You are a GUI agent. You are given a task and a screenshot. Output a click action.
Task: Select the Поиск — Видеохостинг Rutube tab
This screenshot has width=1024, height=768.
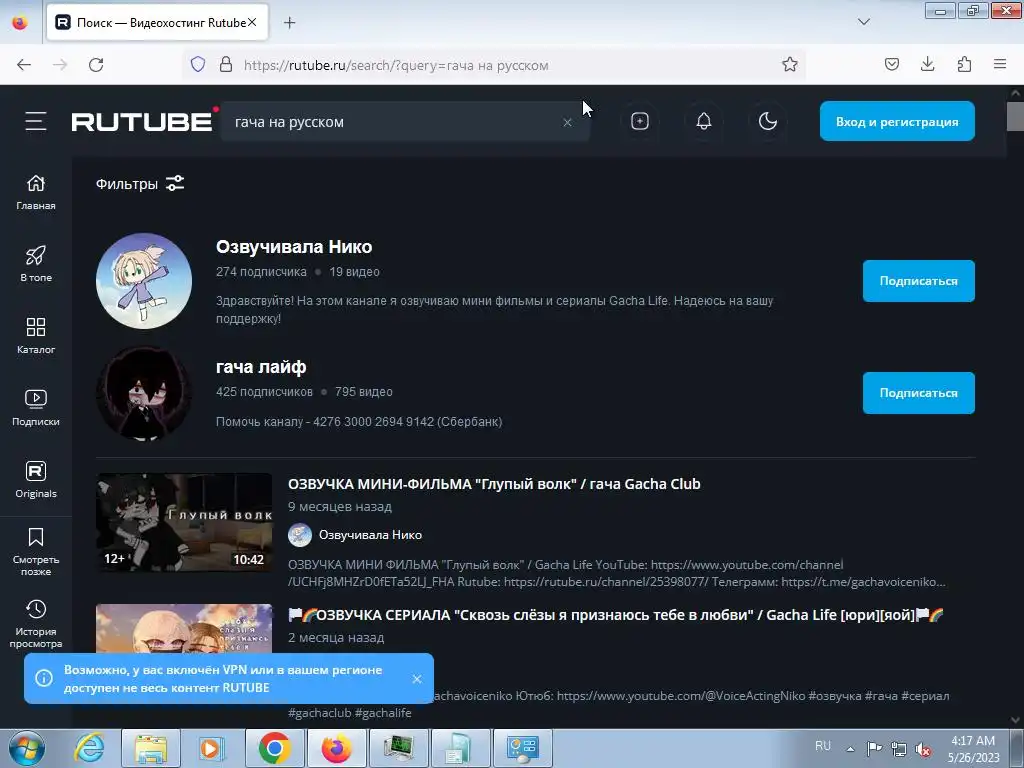pyautogui.click(x=157, y=23)
